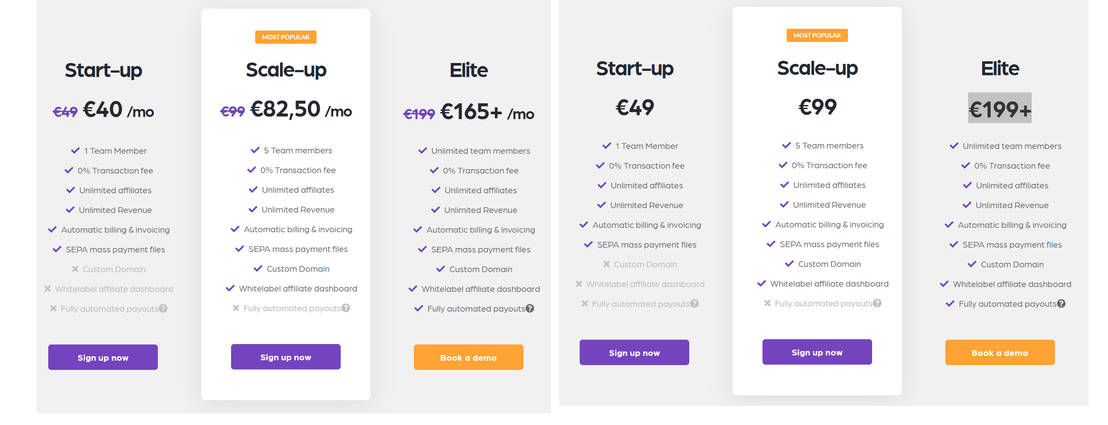Click the €165+ /mo Elite price
Screen dimensions: 1108x425
click(488, 112)
